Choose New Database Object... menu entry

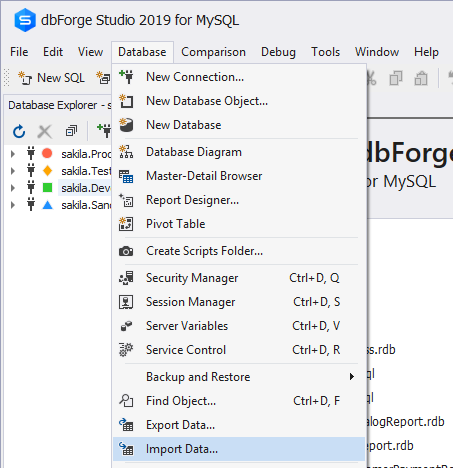point(239,101)
